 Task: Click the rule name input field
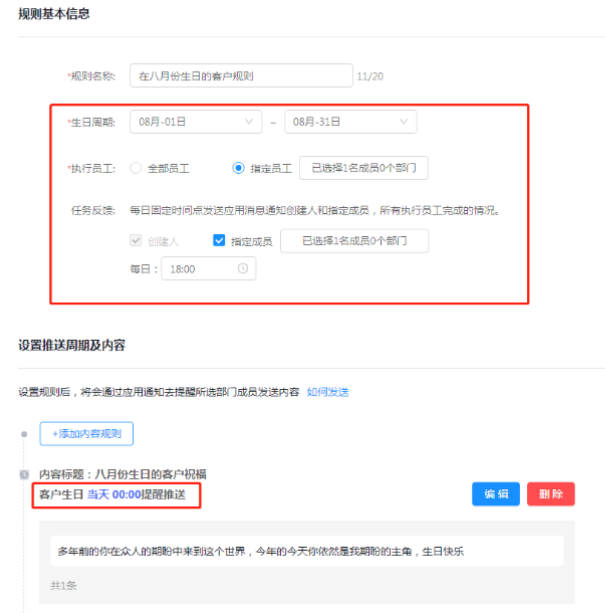click(x=241, y=76)
